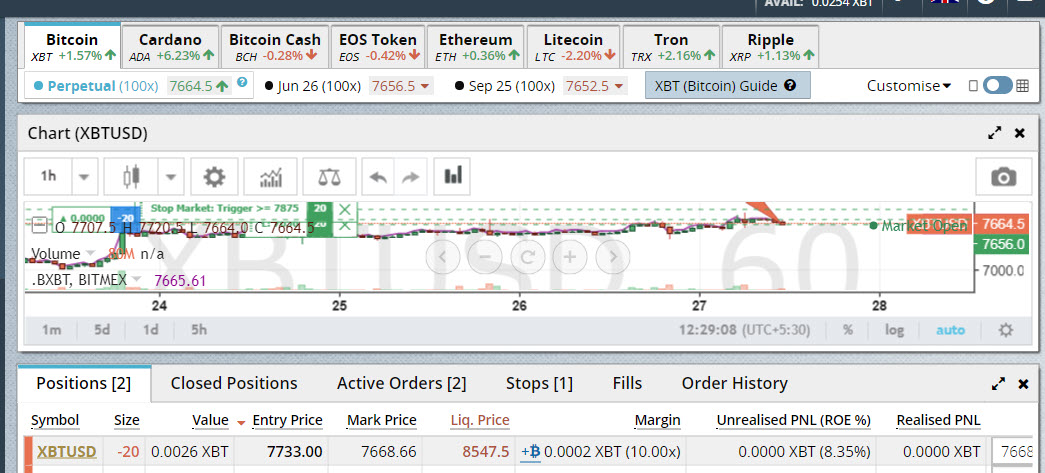Open the candlestick chart type selector
Screen dimensions: 1045x473
click(x=132, y=177)
